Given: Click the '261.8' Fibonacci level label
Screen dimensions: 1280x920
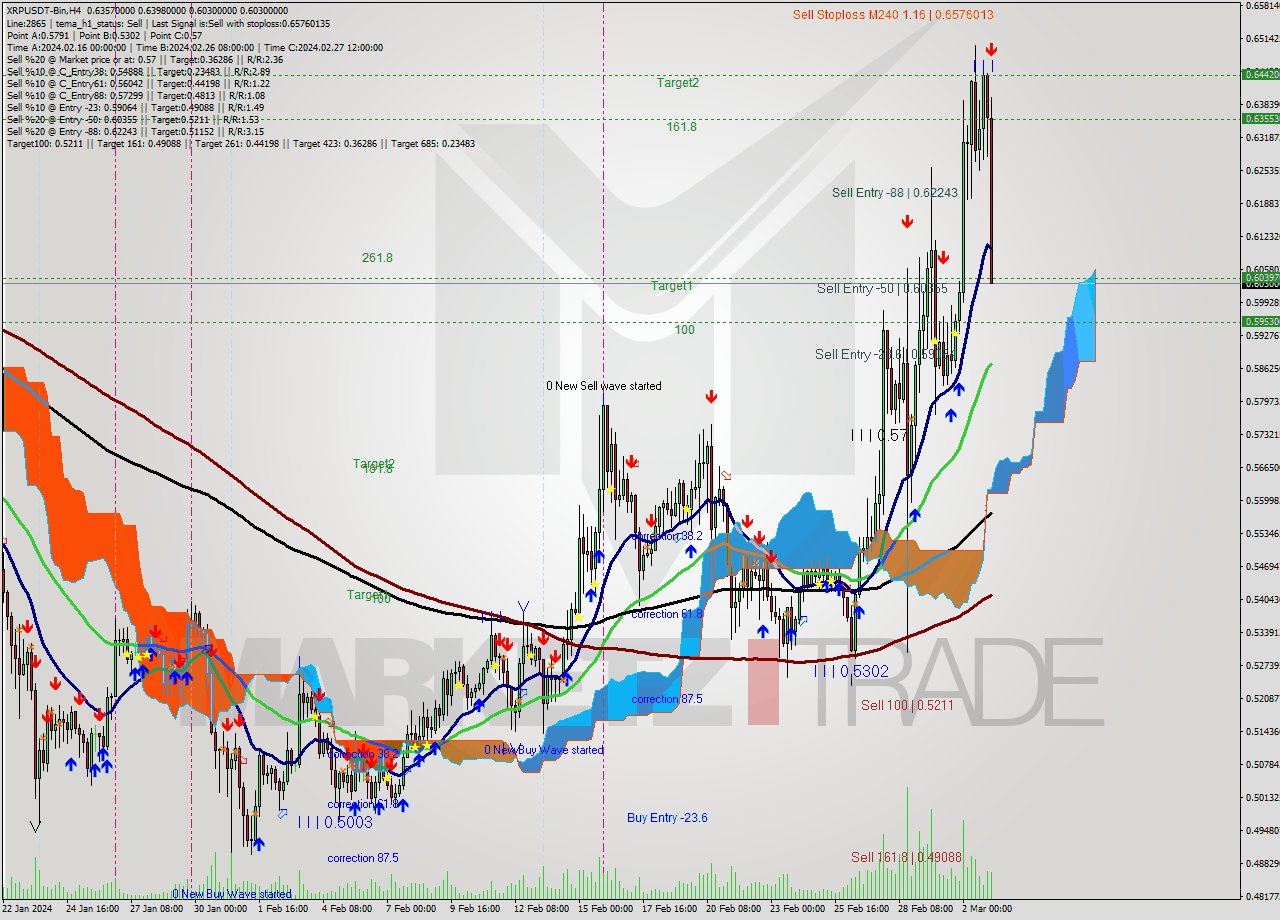Looking at the screenshot, I should pos(377,258).
